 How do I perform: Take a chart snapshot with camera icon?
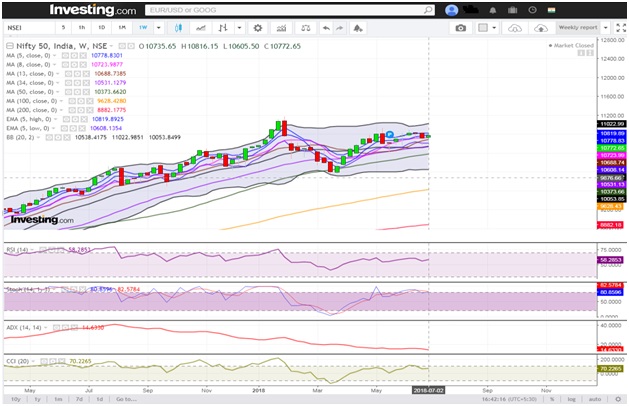click(x=461, y=28)
